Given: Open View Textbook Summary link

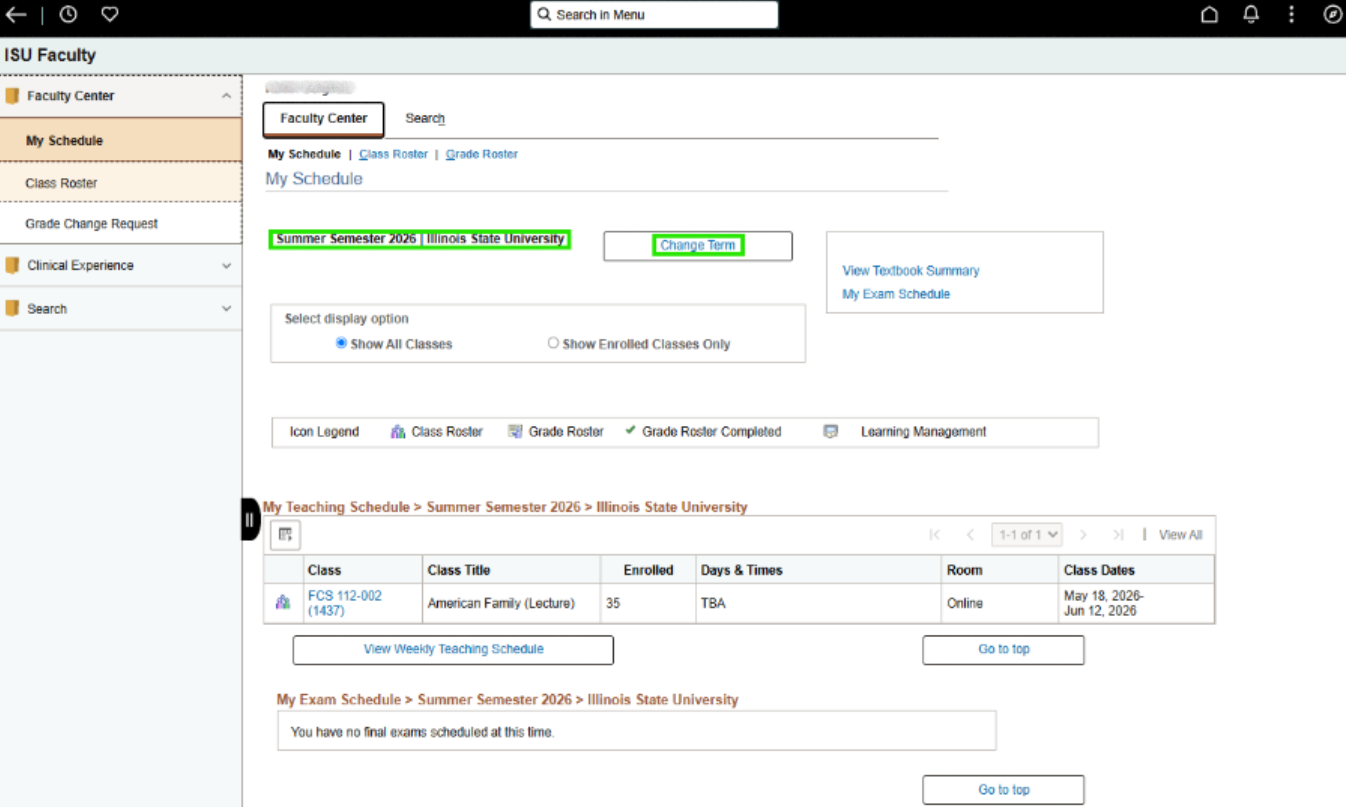Looking at the screenshot, I should (x=911, y=271).
